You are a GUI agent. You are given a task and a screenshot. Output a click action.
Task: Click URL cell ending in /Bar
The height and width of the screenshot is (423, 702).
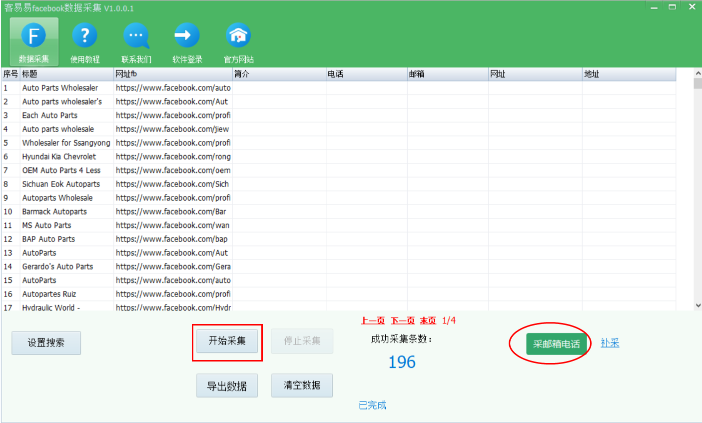point(173,212)
